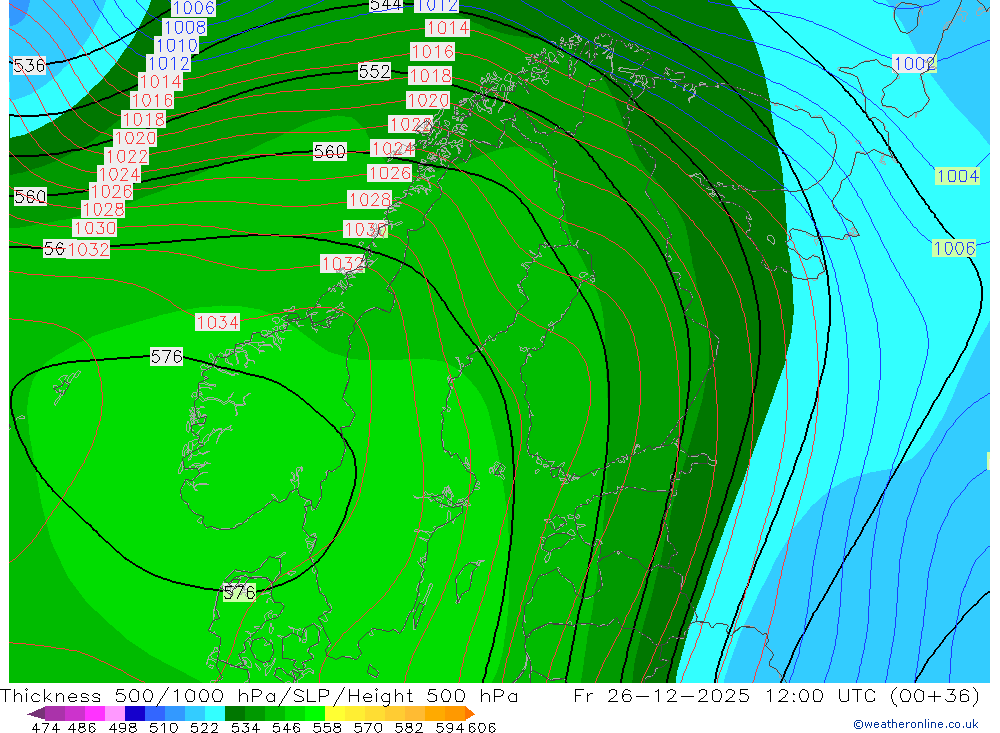
Task: Click the darkest green legend swatch above 534
Action: (x=235, y=713)
